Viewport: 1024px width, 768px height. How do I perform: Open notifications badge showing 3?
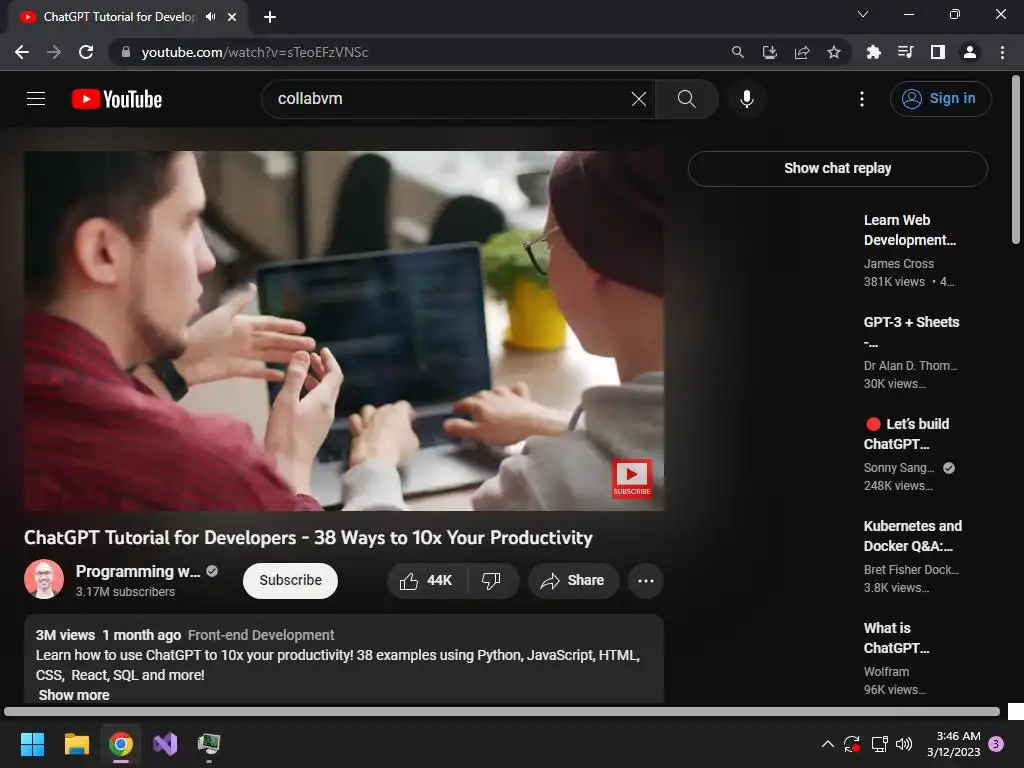pyautogui.click(x=996, y=744)
